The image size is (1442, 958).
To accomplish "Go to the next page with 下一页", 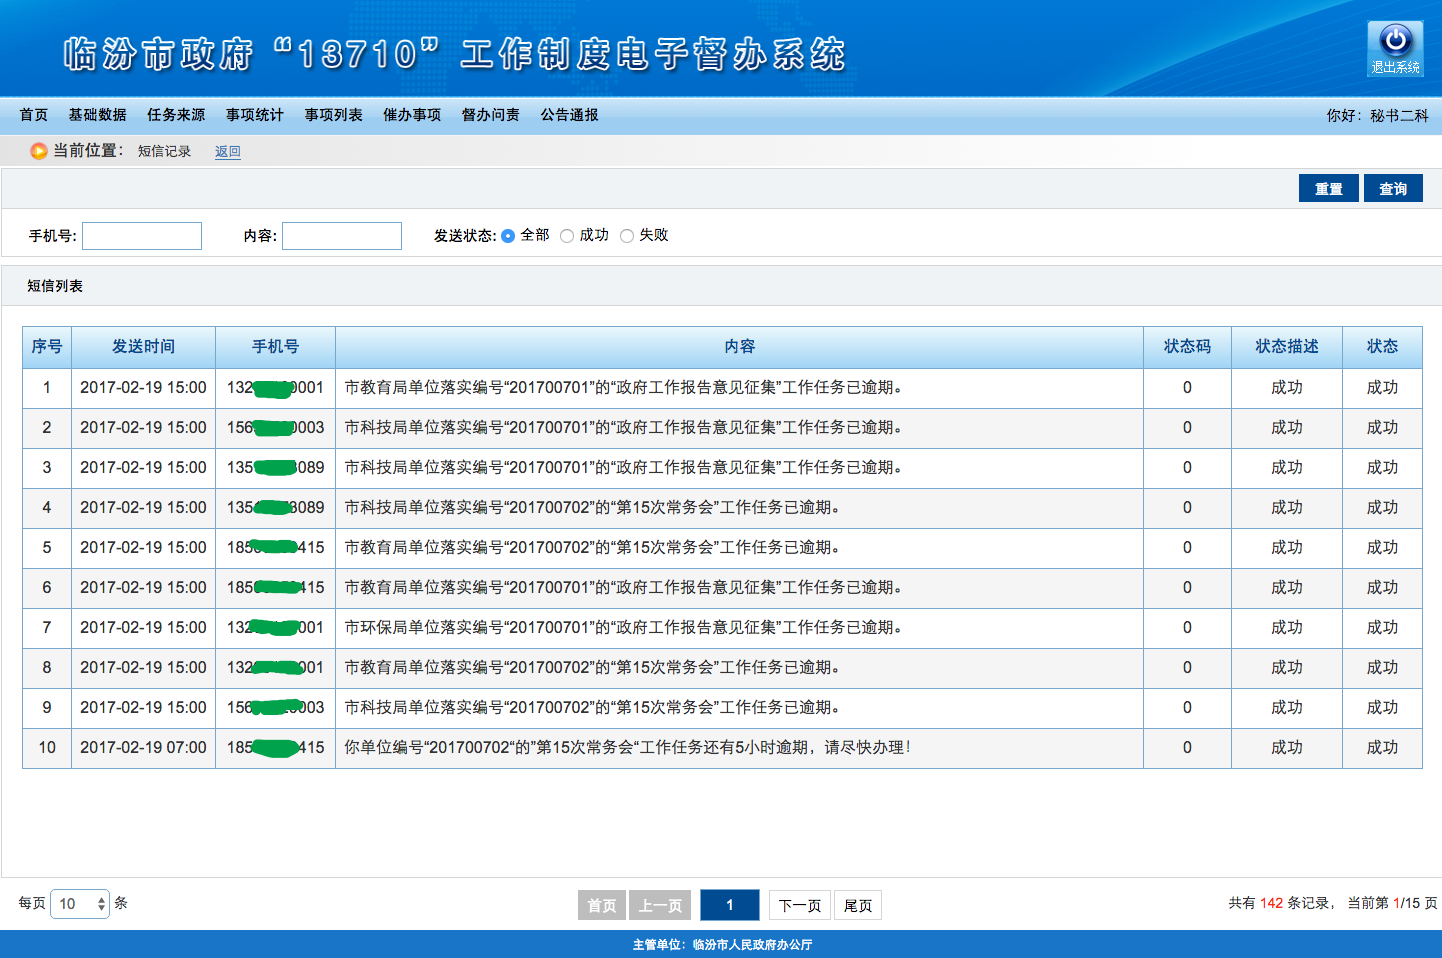I will [x=800, y=905].
